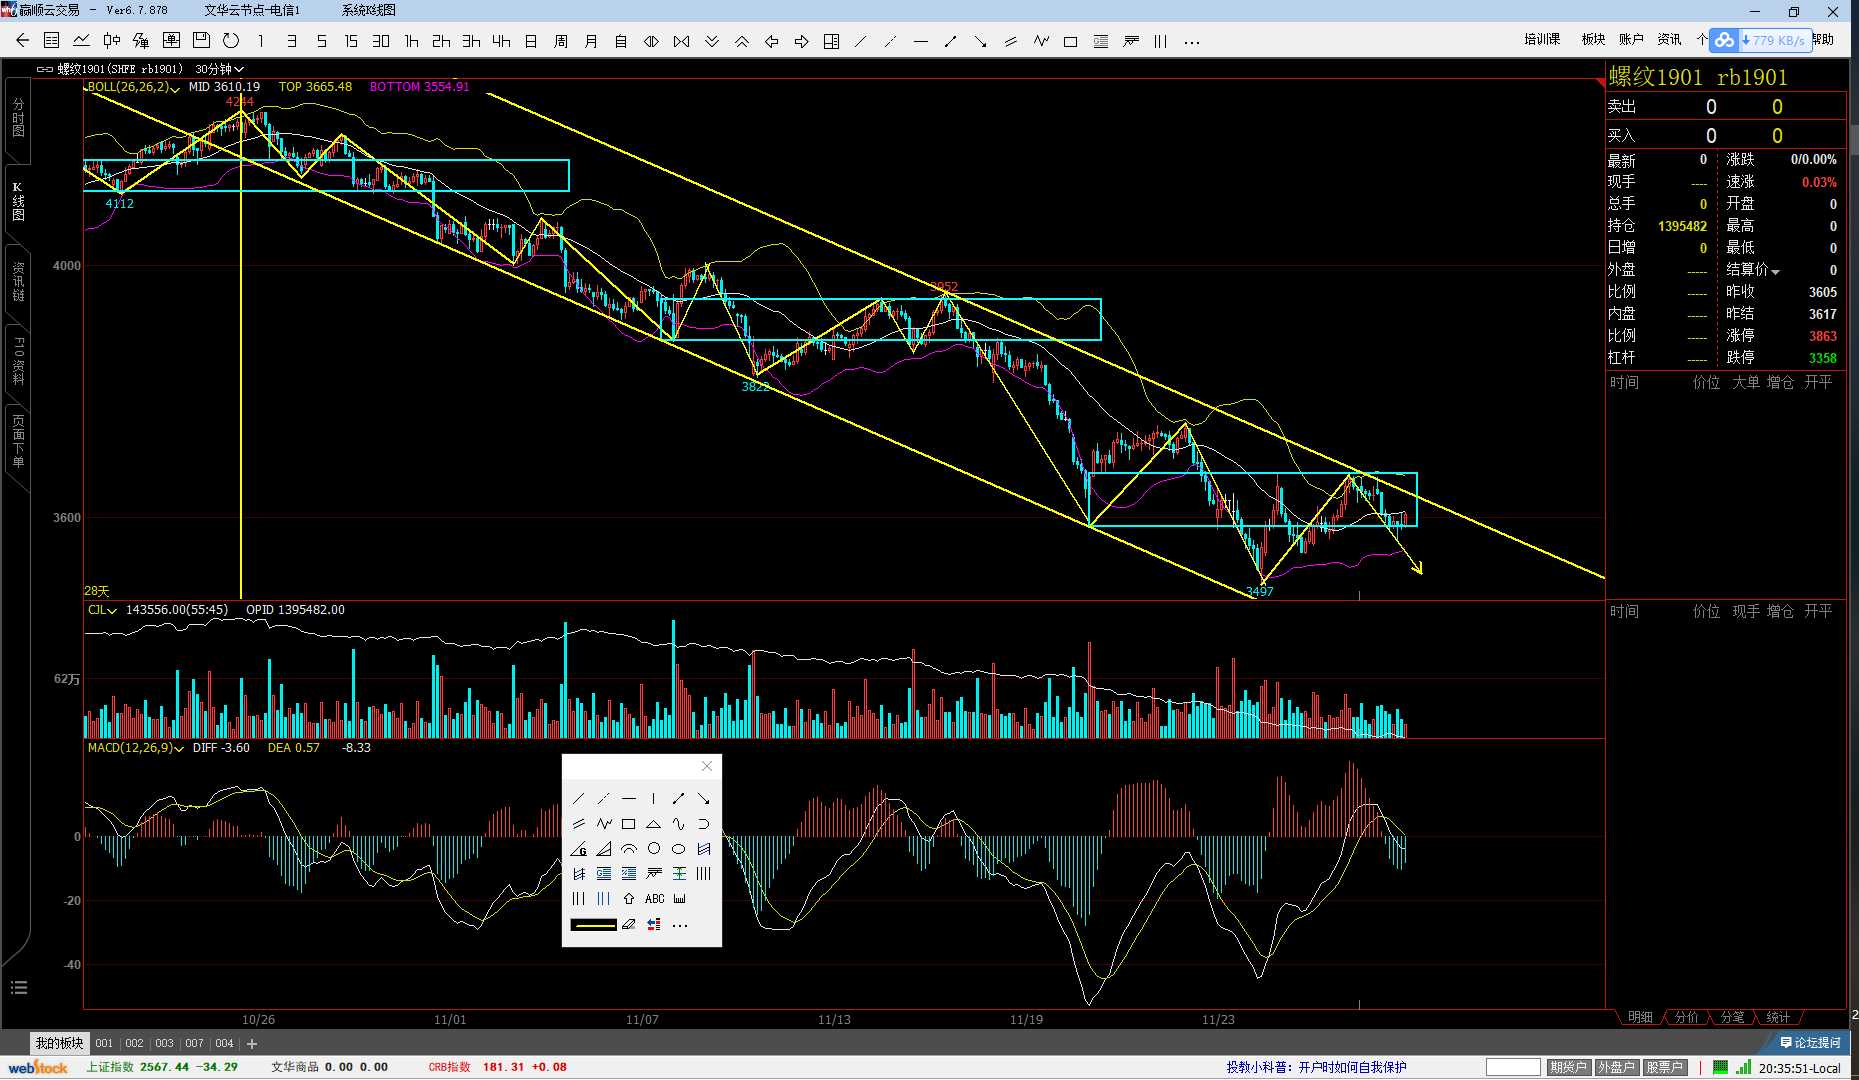
Task: Select circle tool in drawing palette
Action: 654,848
